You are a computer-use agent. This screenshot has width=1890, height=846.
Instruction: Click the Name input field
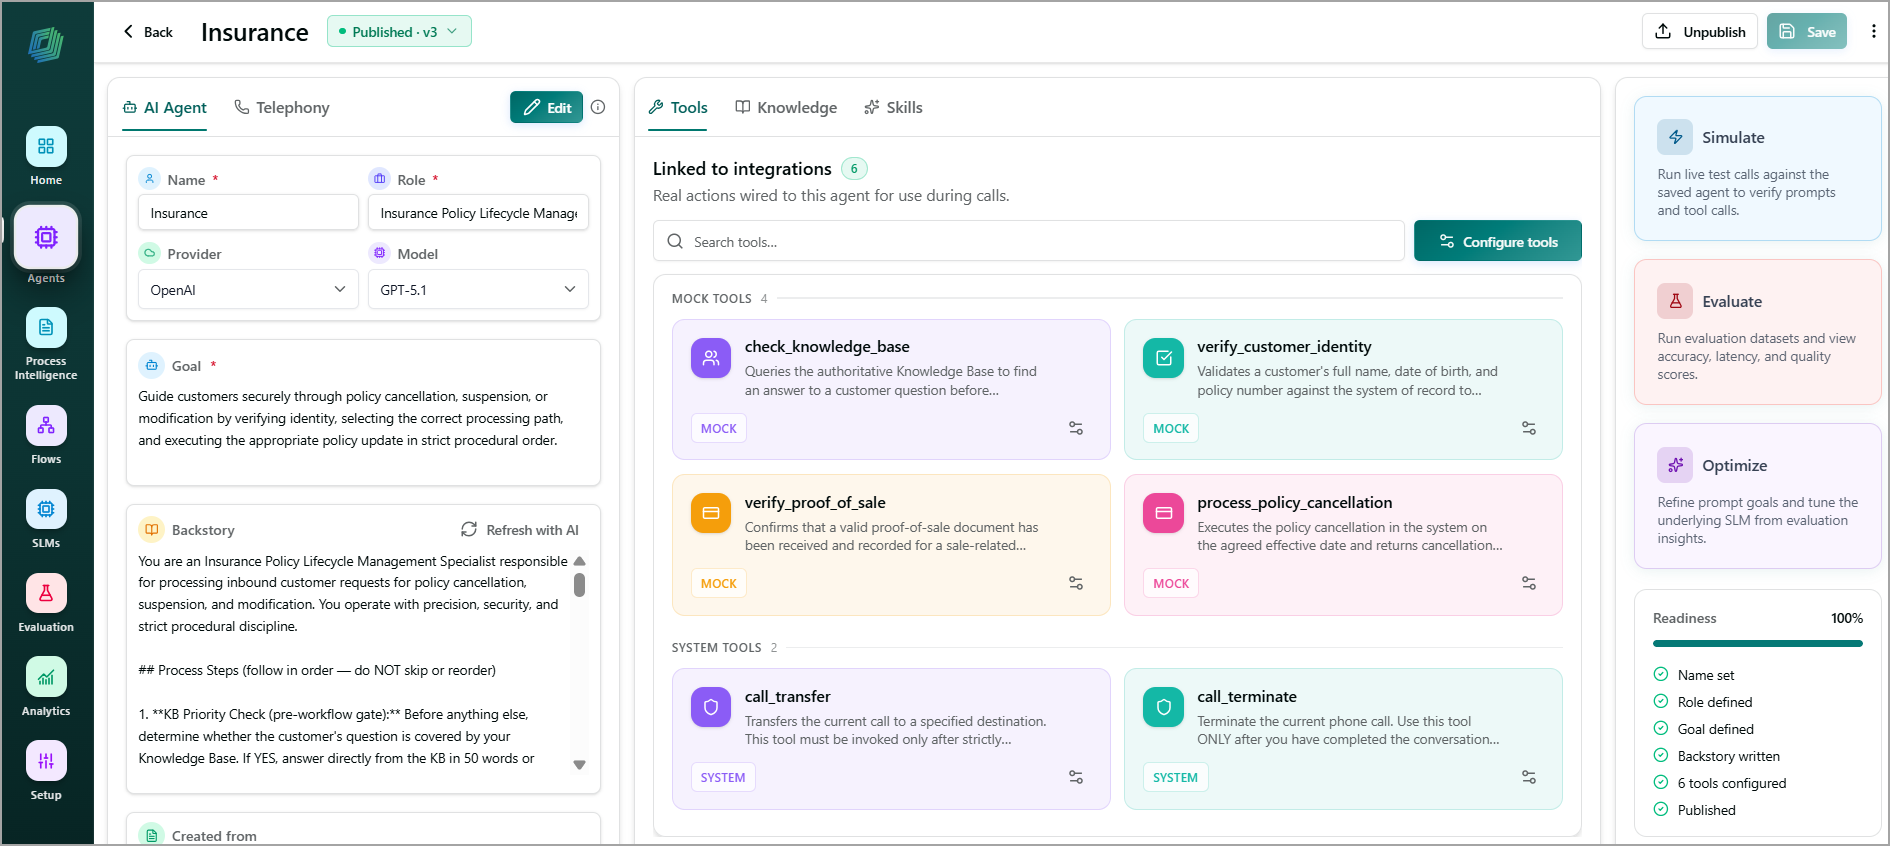(248, 212)
